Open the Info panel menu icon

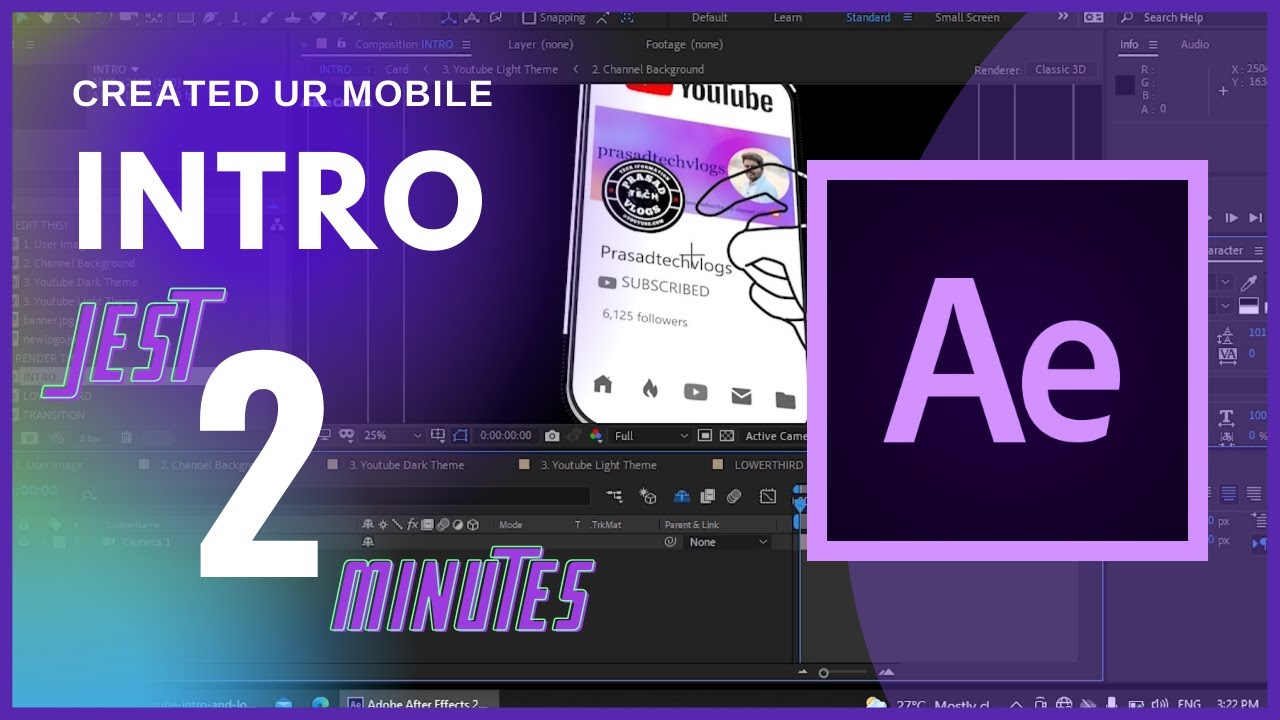coord(1153,45)
